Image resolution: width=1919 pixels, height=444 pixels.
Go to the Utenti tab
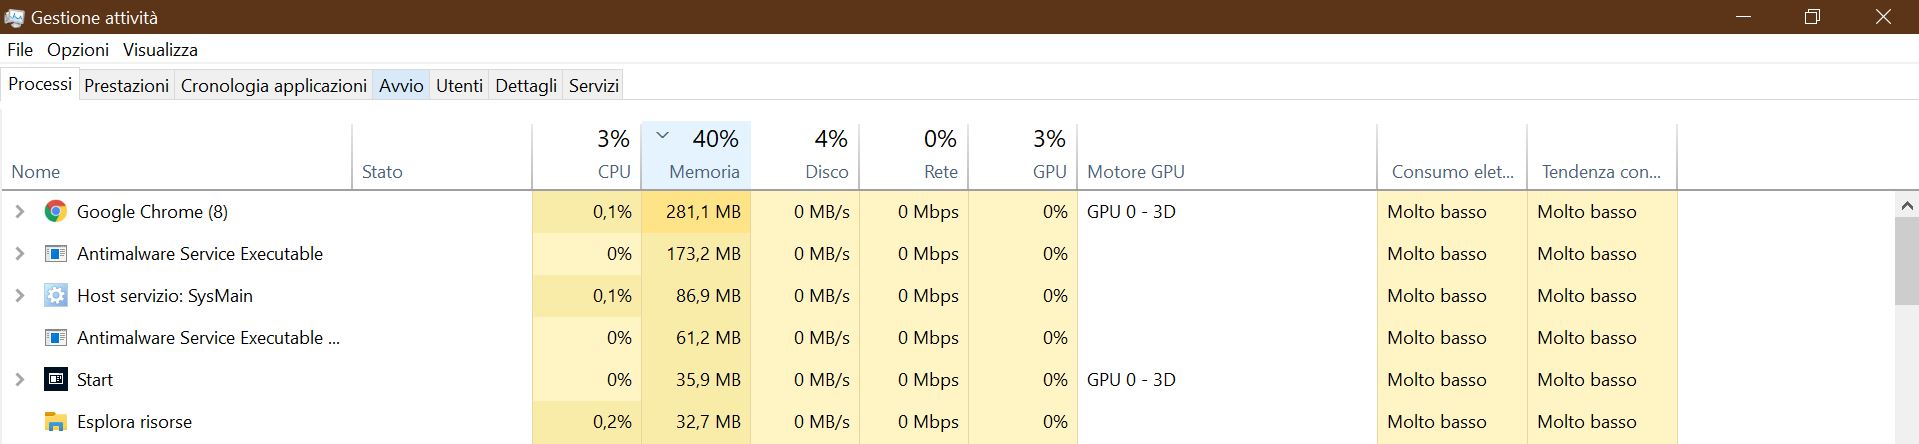coord(459,86)
